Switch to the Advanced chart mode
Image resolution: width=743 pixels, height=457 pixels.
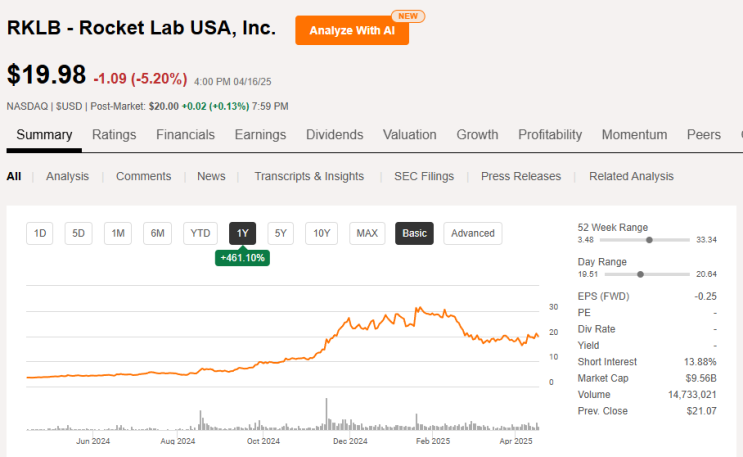point(473,233)
